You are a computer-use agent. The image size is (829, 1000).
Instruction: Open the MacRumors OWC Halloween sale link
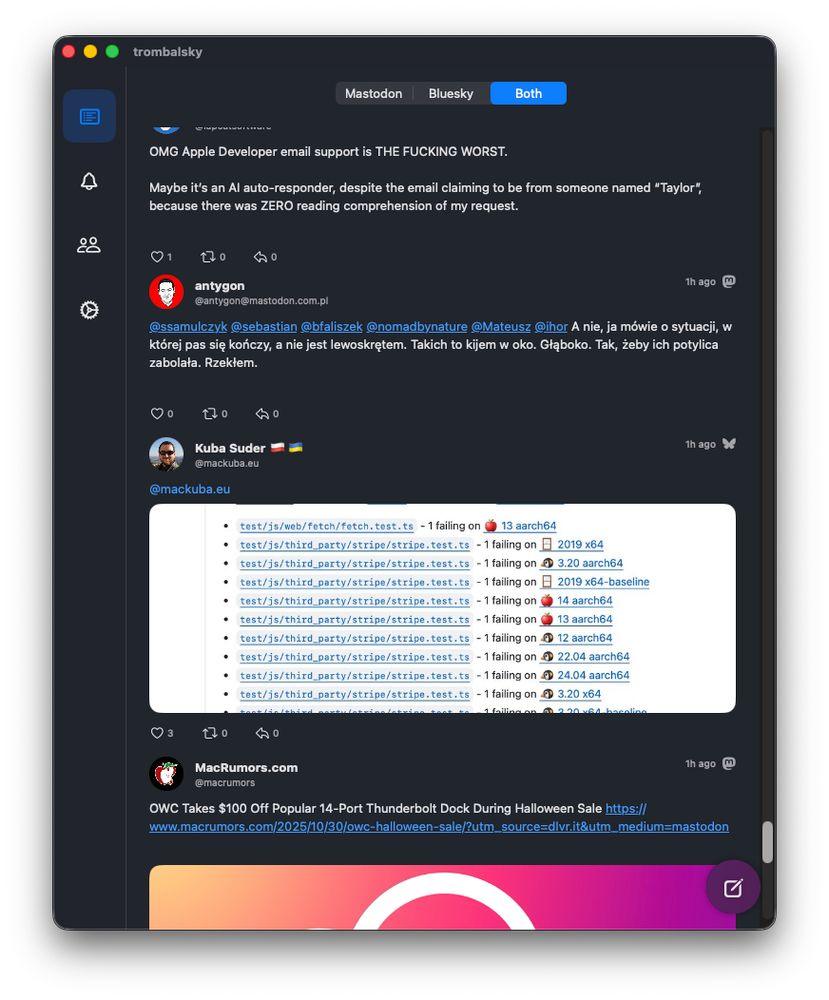point(439,818)
